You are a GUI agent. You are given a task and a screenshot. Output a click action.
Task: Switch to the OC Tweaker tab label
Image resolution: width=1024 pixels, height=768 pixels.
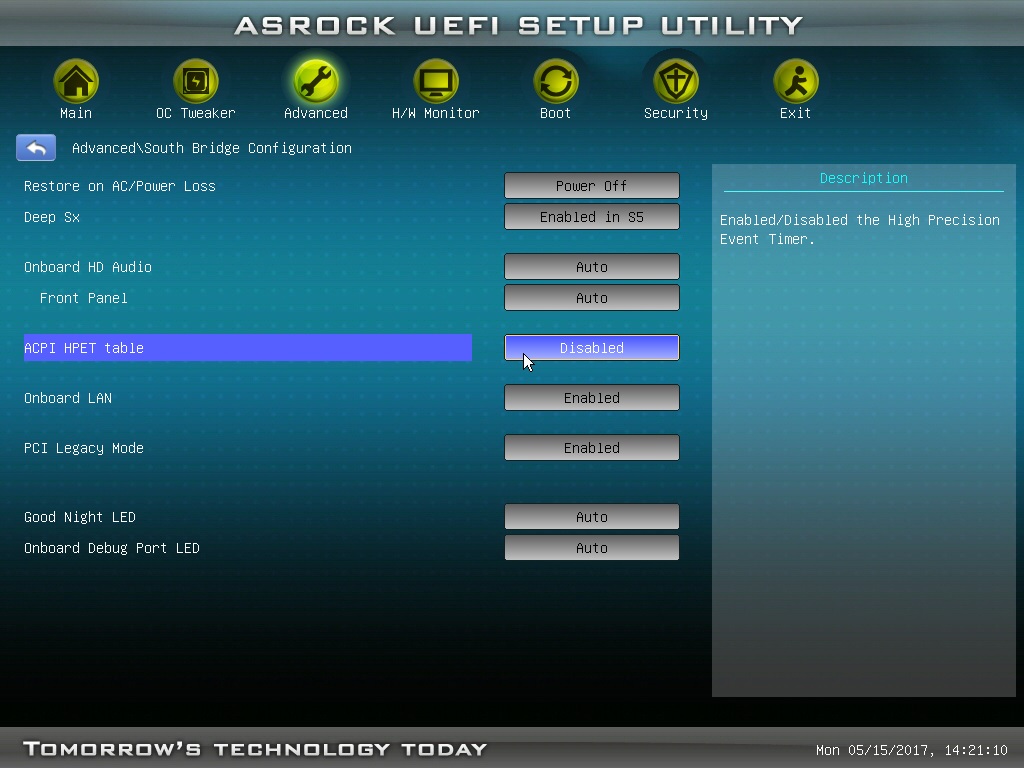pos(196,113)
